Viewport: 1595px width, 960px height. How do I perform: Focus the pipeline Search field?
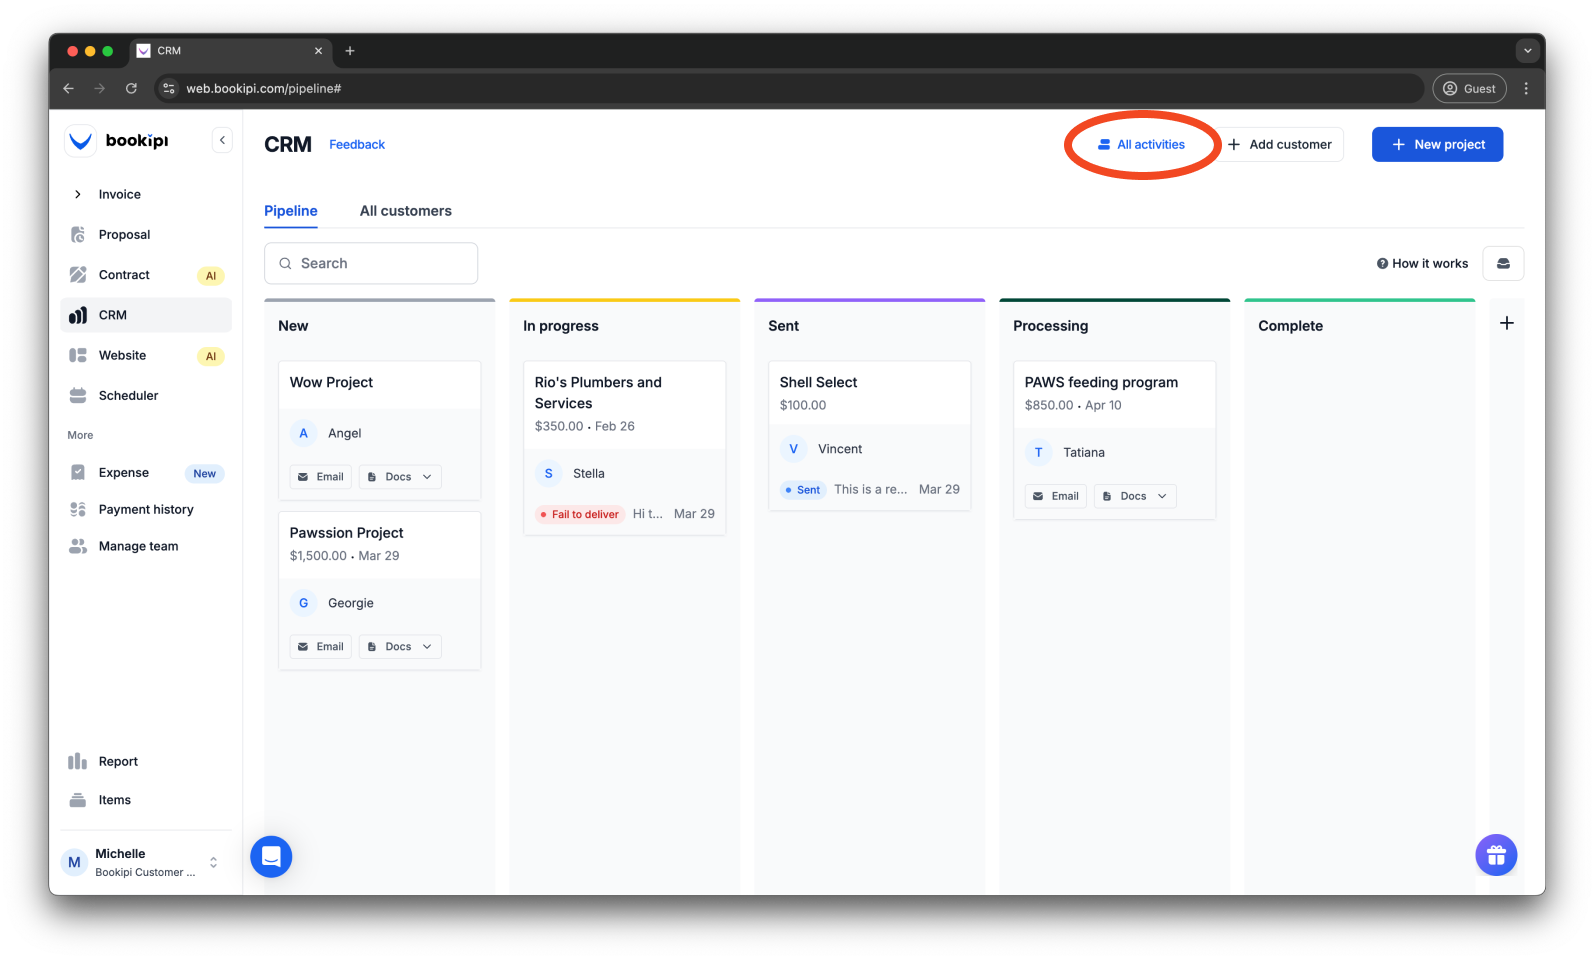tap(371, 264)
